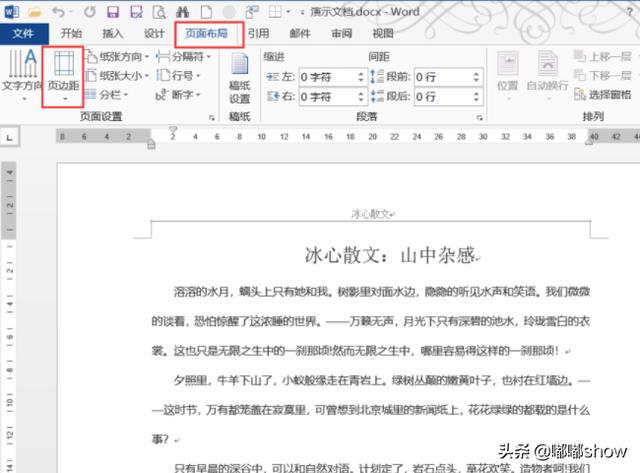Open the Page Setup dialog launcher

pos(211,118)
